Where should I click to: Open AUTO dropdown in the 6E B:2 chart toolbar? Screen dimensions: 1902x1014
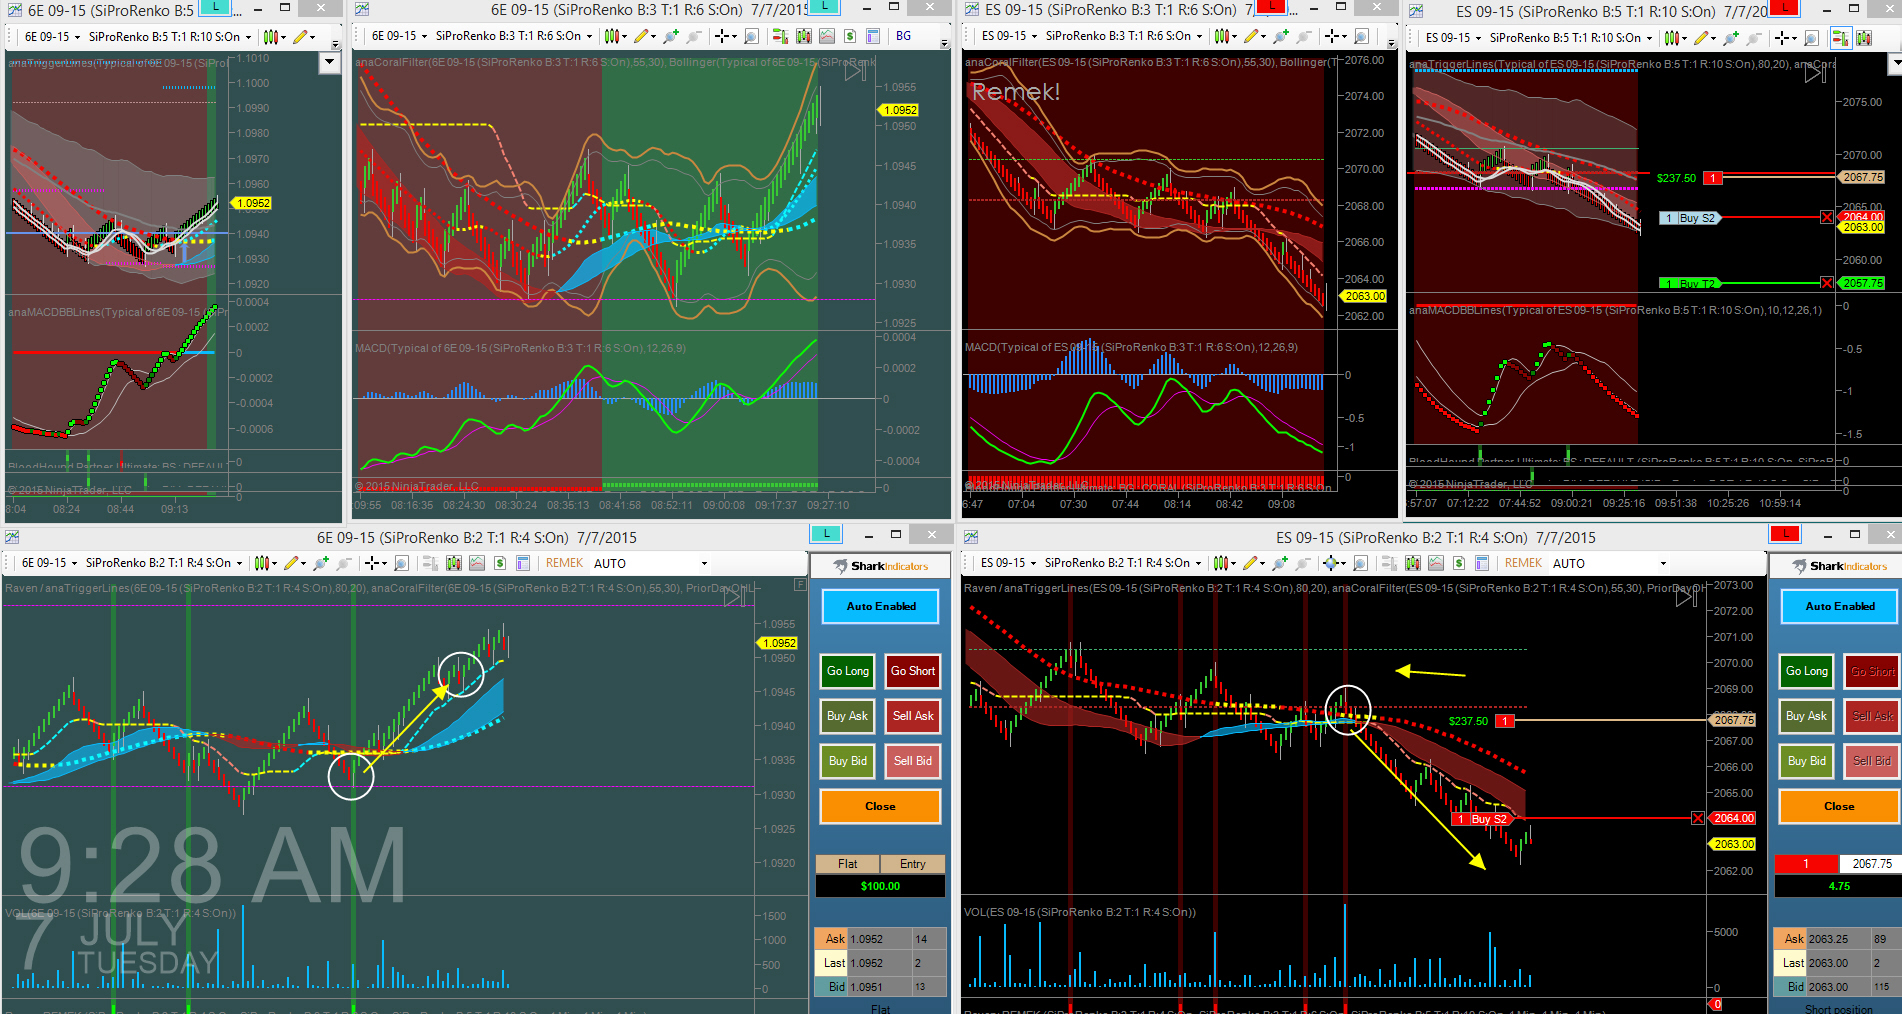click(650, 563)
